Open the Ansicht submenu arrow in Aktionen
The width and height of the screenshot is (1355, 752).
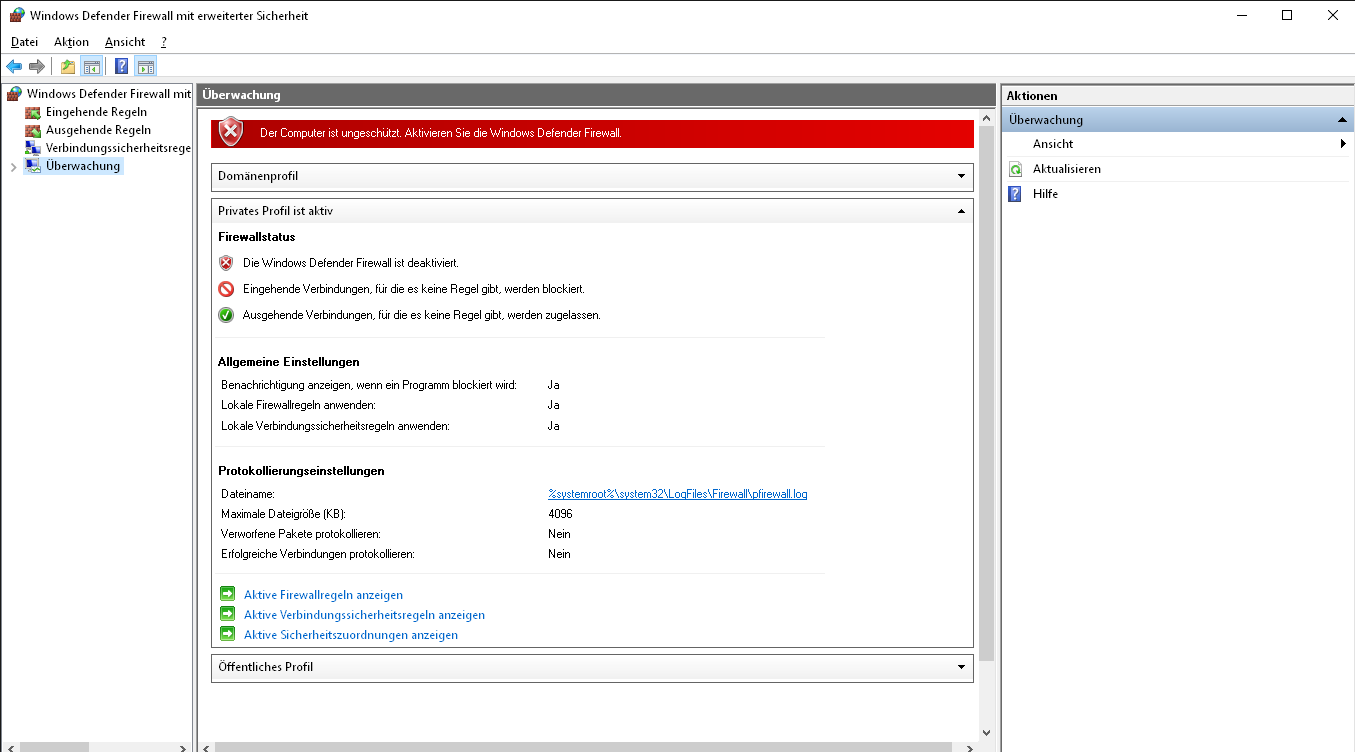(x=1343, y=144)
